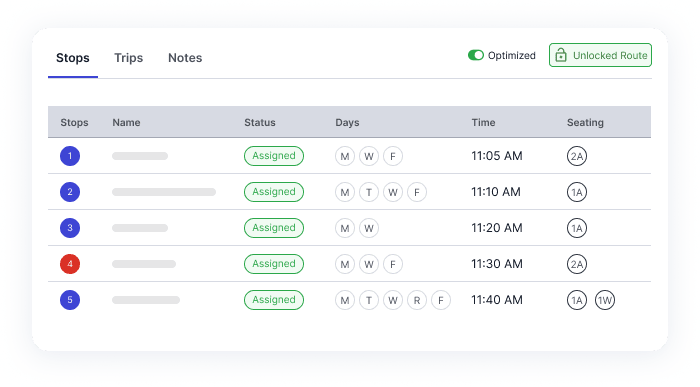Viewport: 700px width, 387px height.
Task: Turn off the Optimized toggle switch
Action: point(476,55)
